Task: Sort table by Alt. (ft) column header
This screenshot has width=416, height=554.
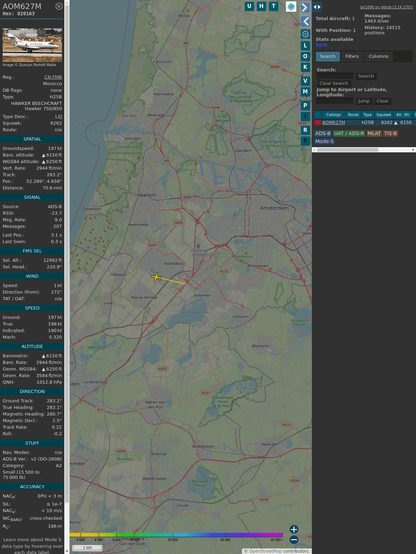Action: coord(403,114)
